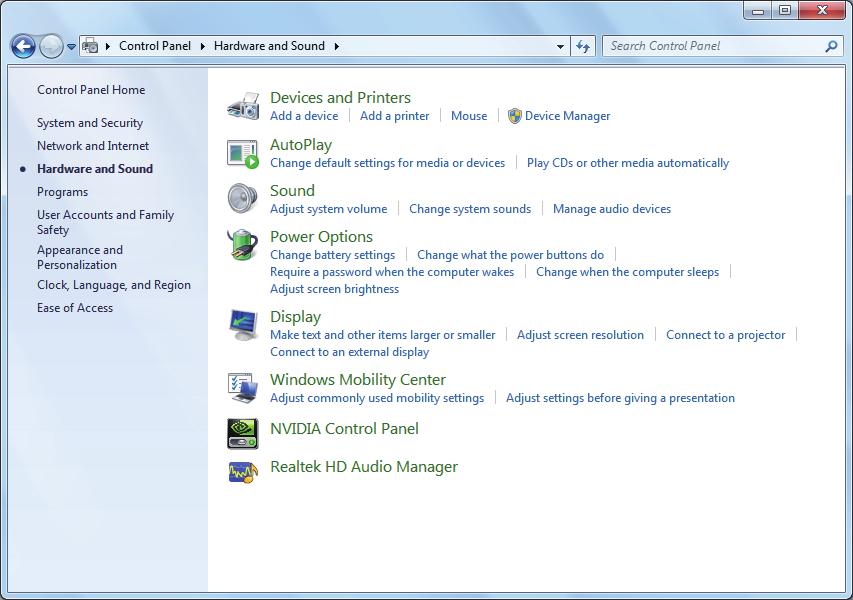Click Change battery settings
Image resolution: width=853 pixels, height=600 pixels.
point(332,255)
